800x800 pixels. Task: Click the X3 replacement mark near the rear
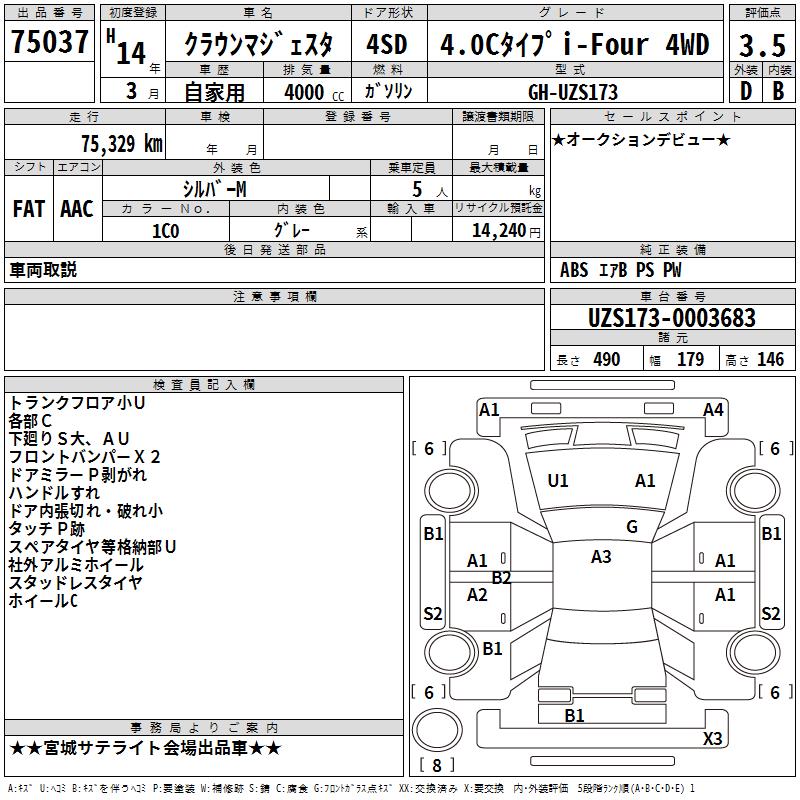point(713,739)
